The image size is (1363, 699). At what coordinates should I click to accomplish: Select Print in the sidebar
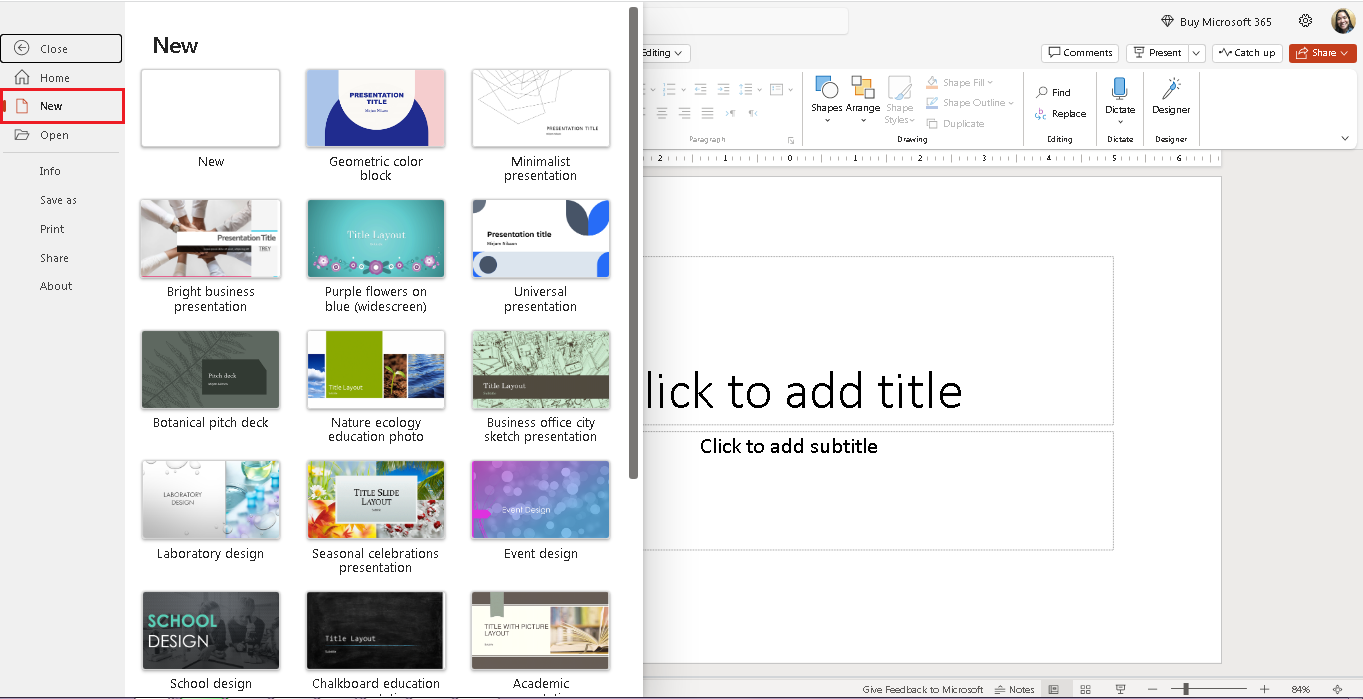pos(52,228)
